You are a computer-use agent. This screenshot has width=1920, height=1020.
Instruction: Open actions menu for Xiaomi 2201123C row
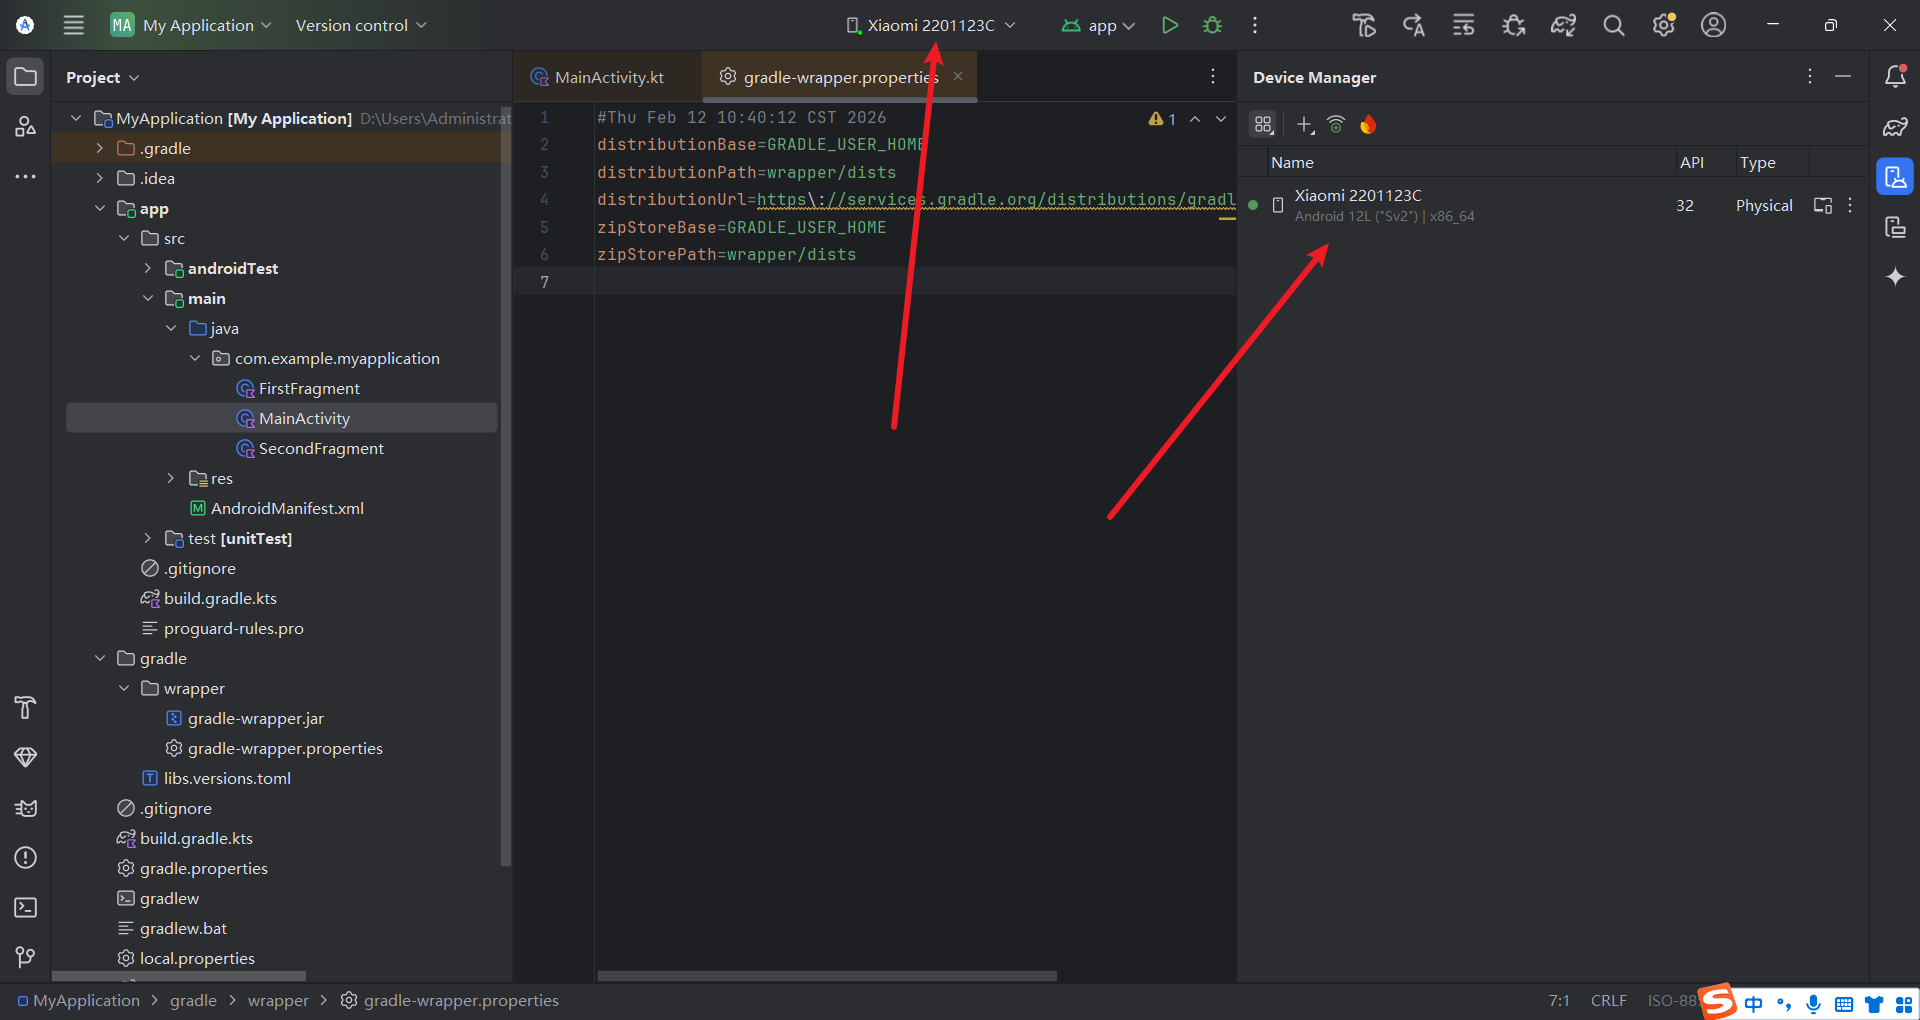1850,205
